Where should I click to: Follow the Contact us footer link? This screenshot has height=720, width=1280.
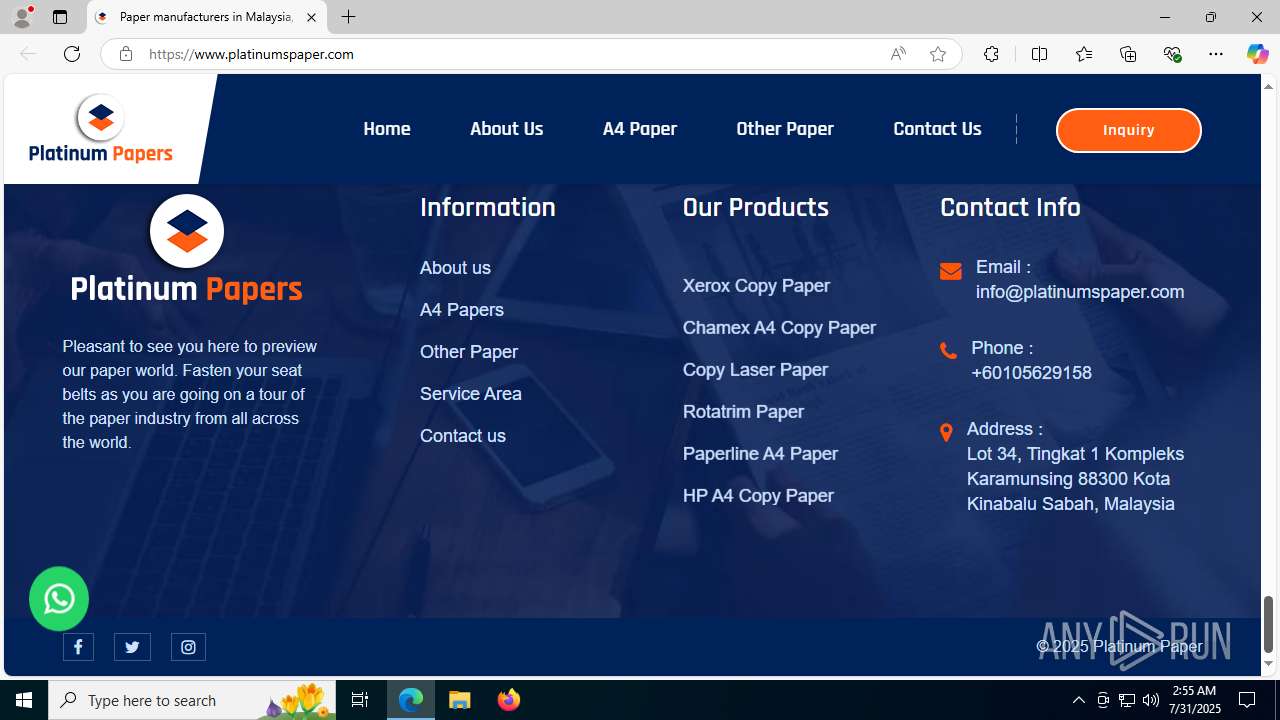(x=463, y=436)
